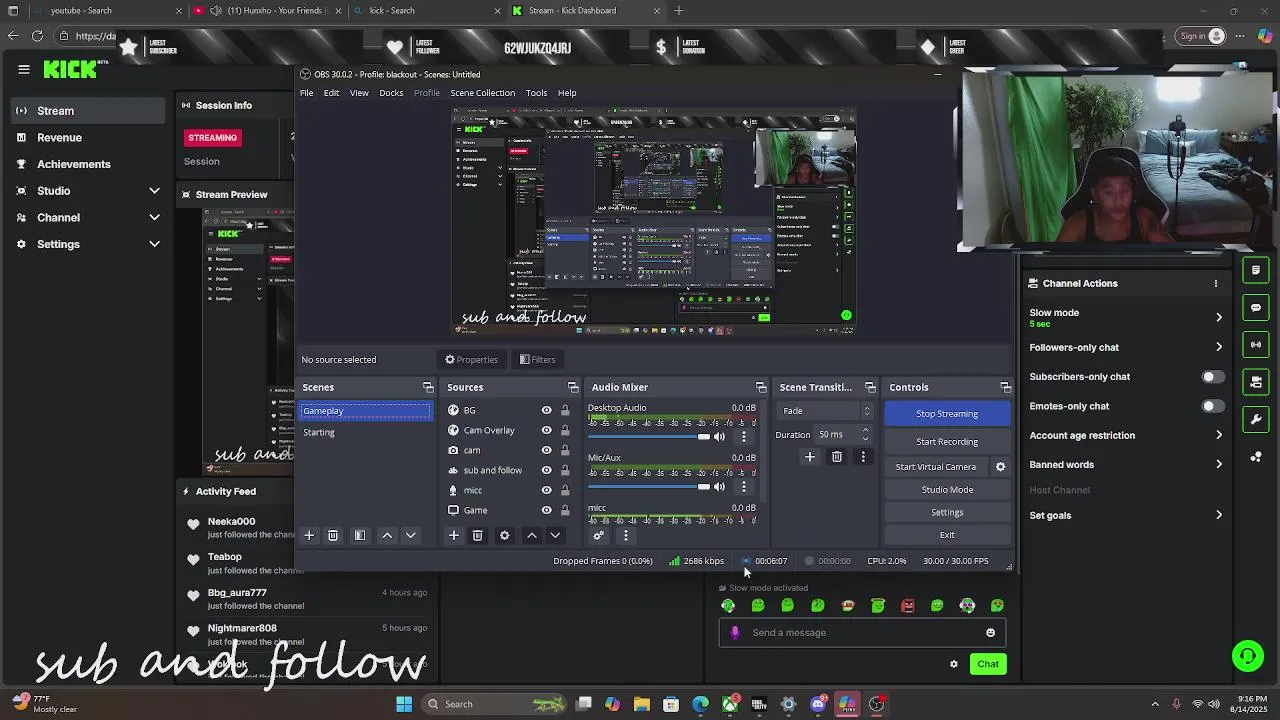Open transition properties three-dot menu
The width and height of the screenshot is (1280, 720).
pyautogui.click(x=863, y=457)
